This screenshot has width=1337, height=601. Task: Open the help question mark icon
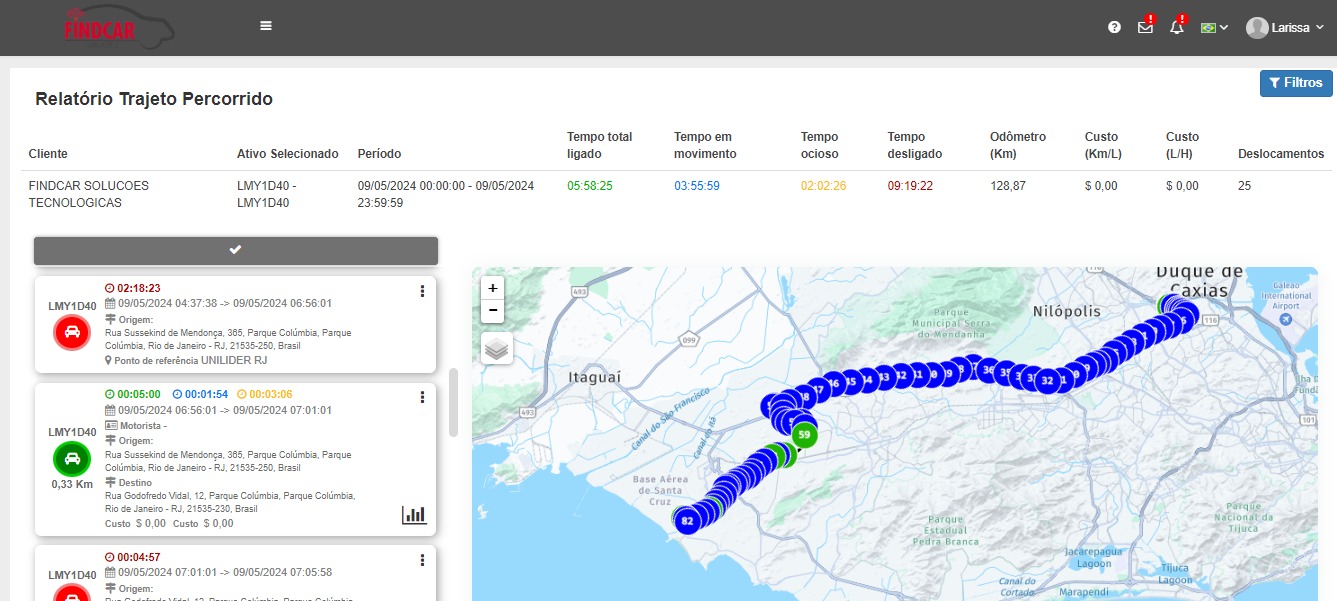(x=1115, y=27)
